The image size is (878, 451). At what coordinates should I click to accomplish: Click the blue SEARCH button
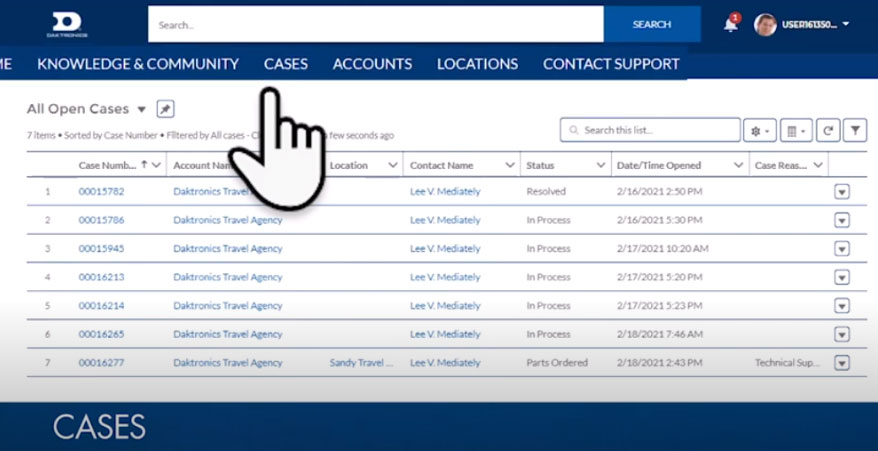coord(652,24)
